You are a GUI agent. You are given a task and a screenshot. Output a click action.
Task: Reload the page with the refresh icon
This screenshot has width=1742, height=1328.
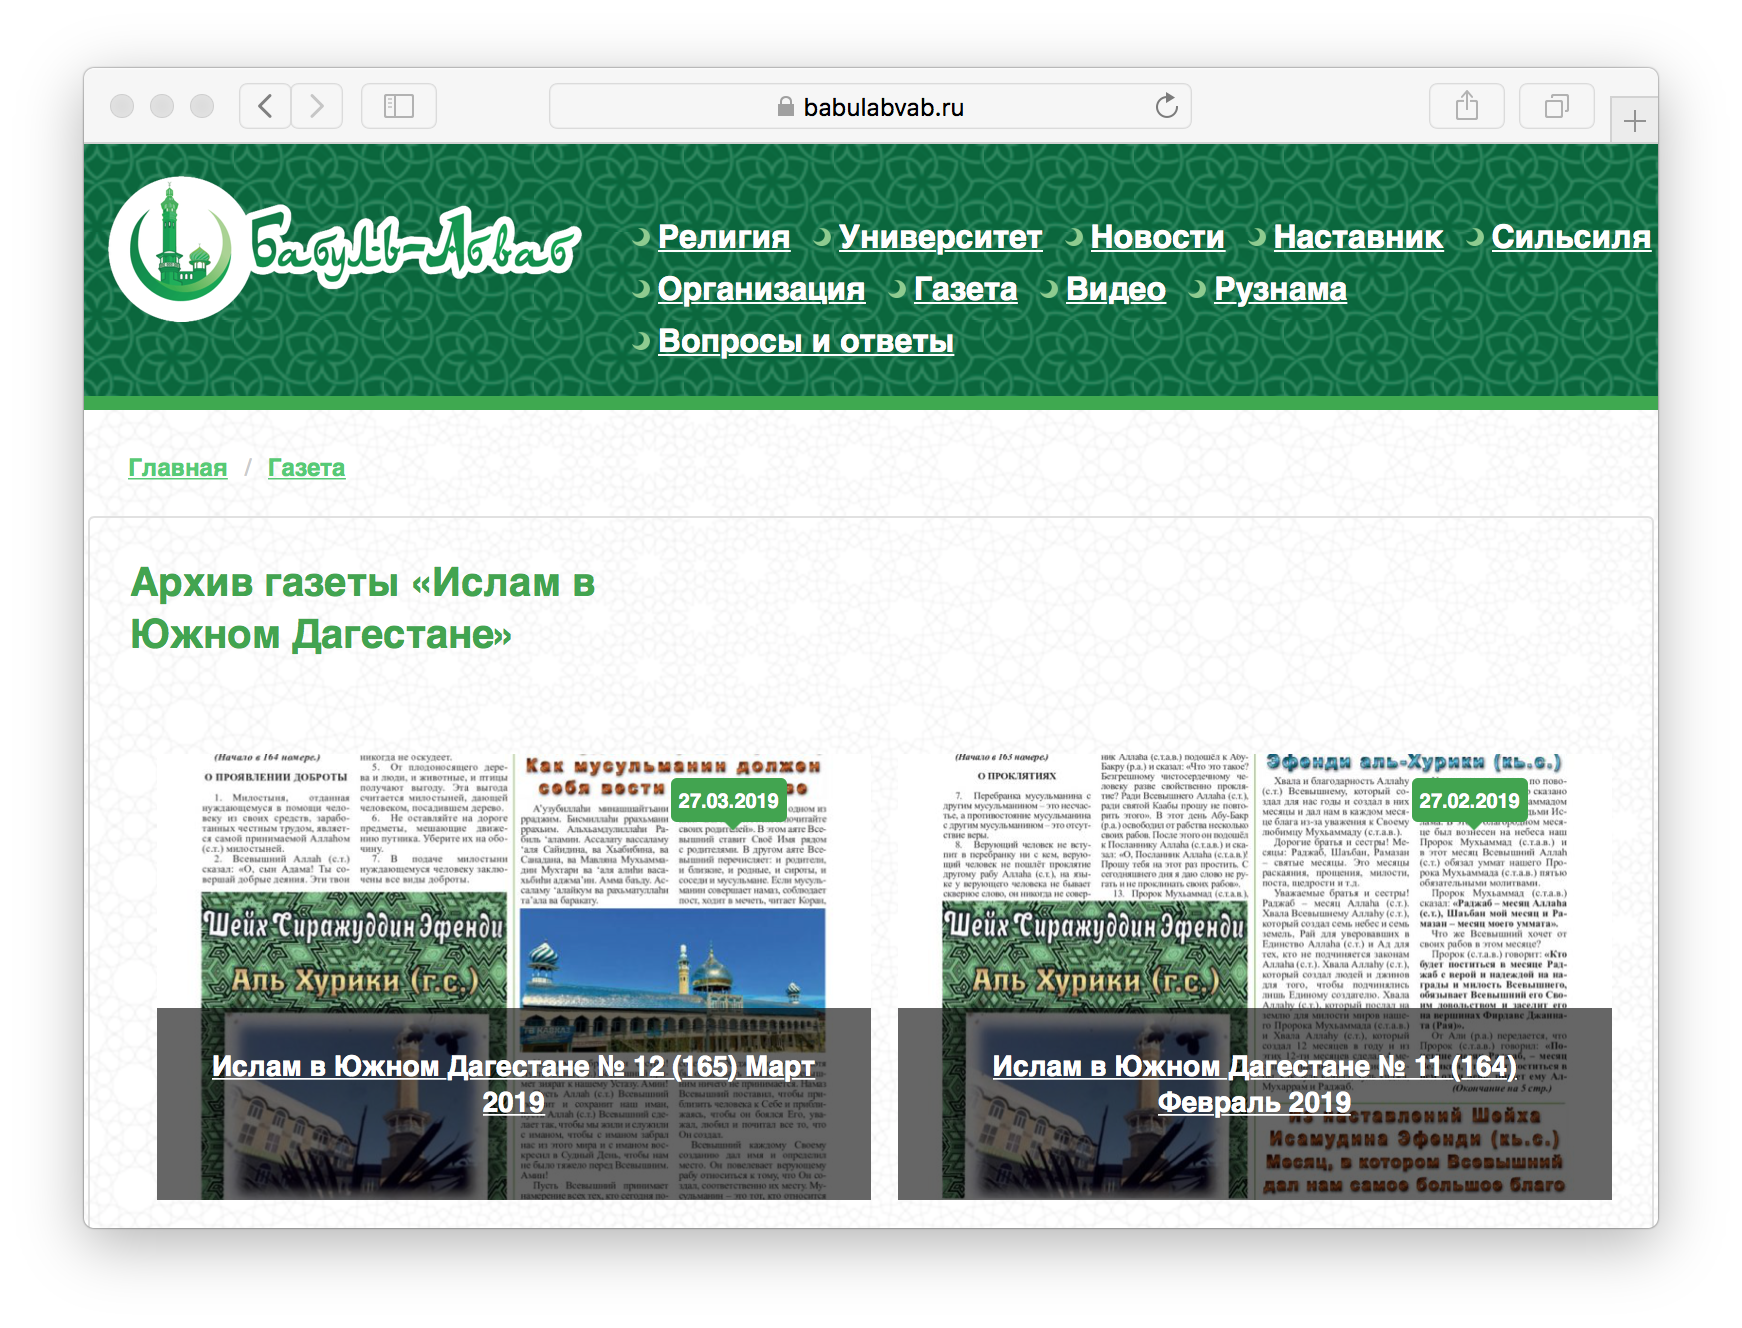click(x=1166, y=106)
